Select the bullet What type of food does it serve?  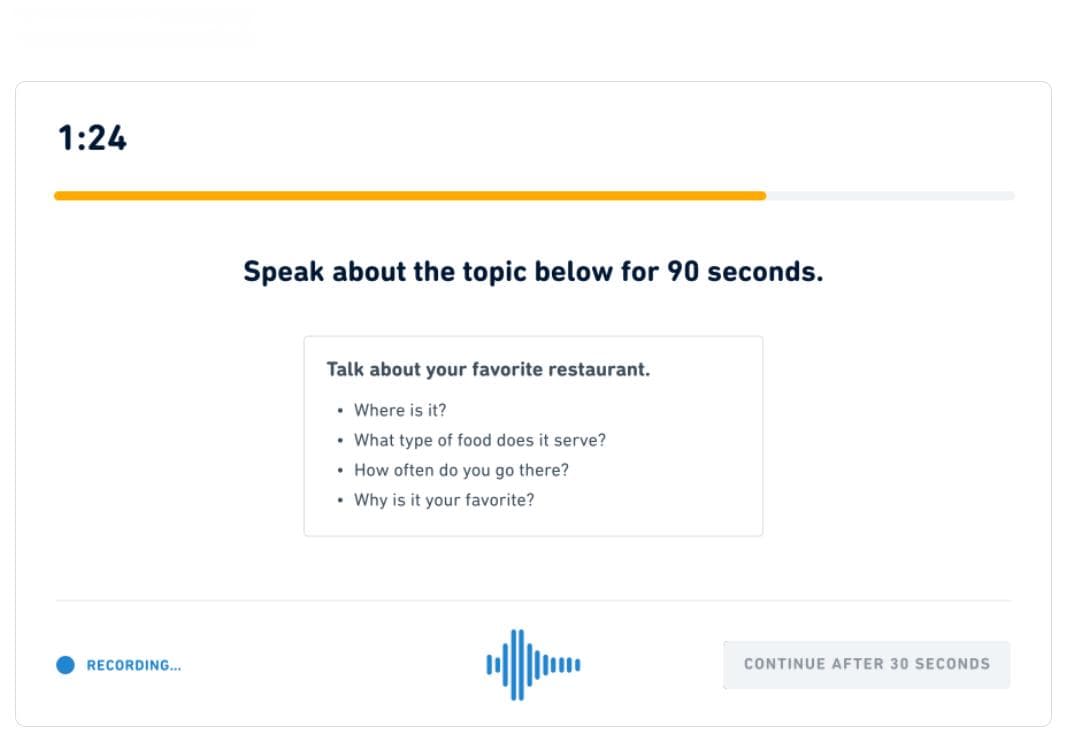[480, 440]
